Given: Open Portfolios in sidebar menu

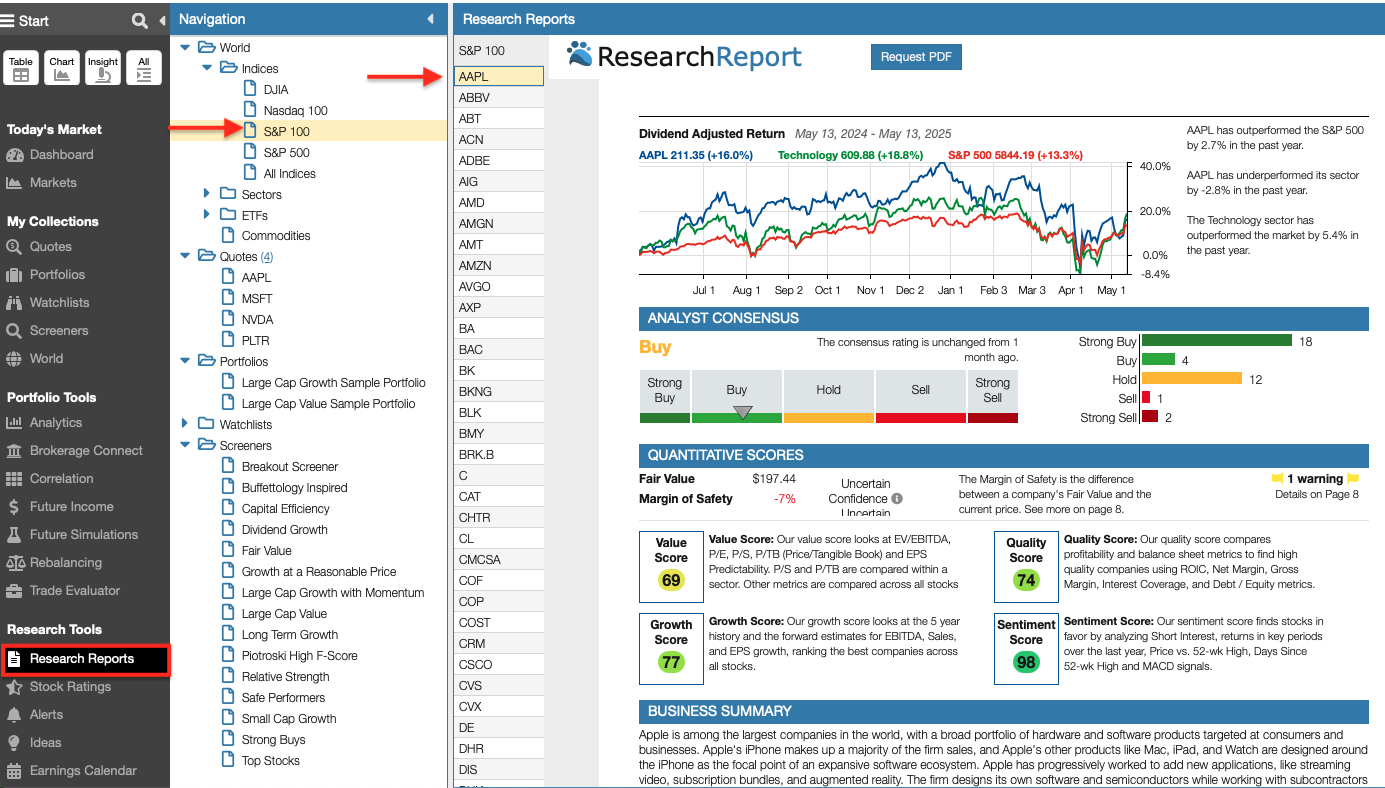Looking at the screenshot, I should point(57,275).
